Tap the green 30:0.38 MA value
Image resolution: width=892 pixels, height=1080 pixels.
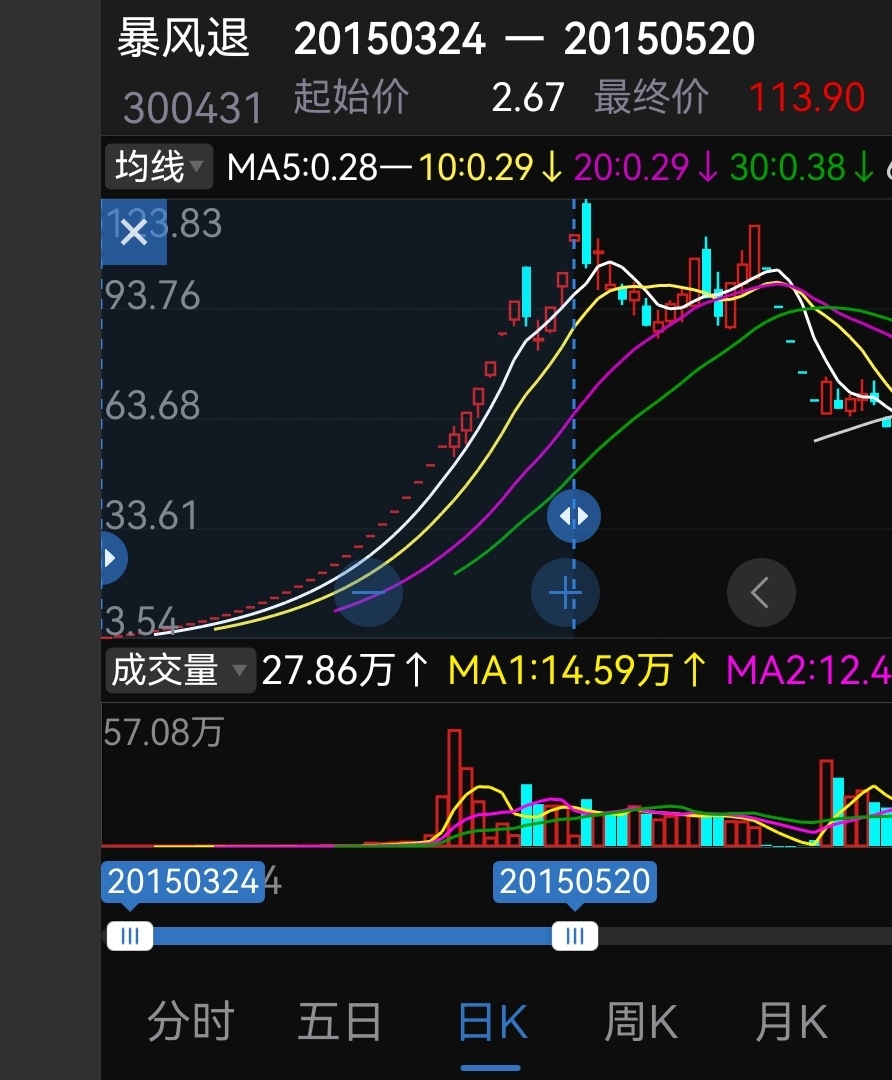click(x=787, y=167)
